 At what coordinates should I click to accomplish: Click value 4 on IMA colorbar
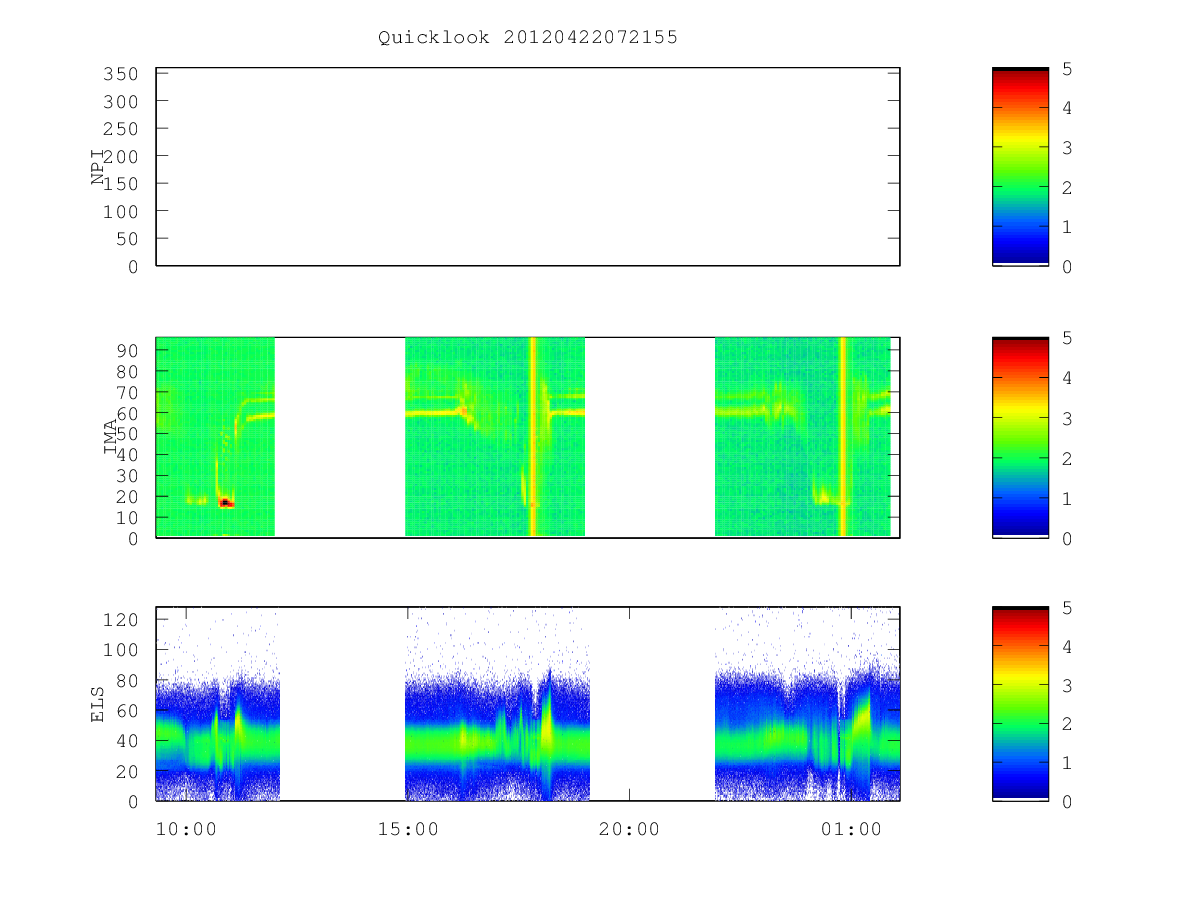pos(1067,379)
